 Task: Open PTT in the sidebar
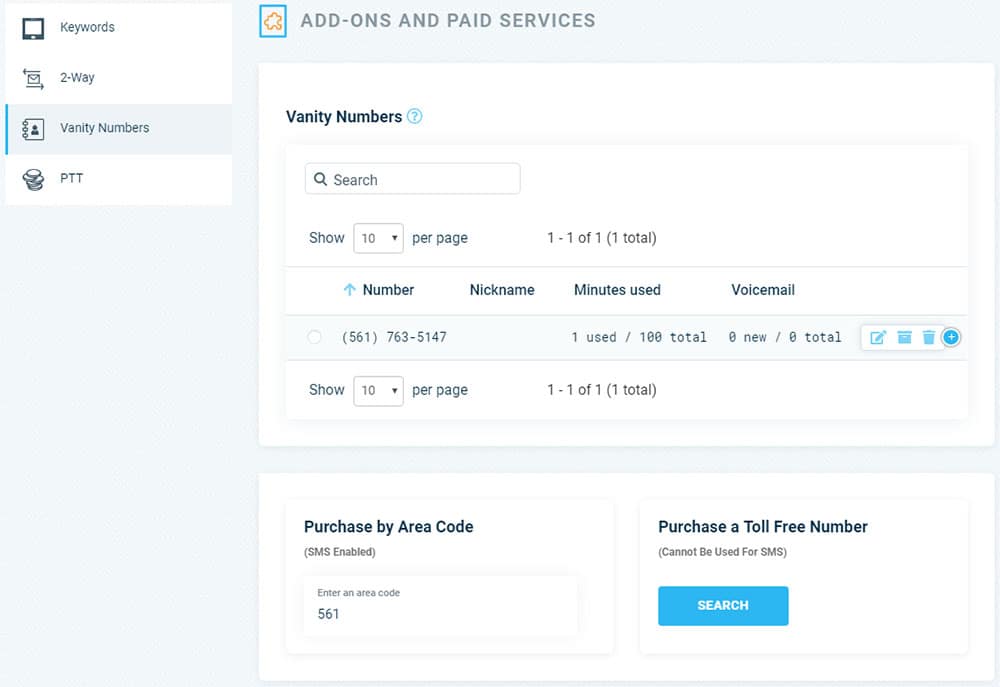[71, 179]
